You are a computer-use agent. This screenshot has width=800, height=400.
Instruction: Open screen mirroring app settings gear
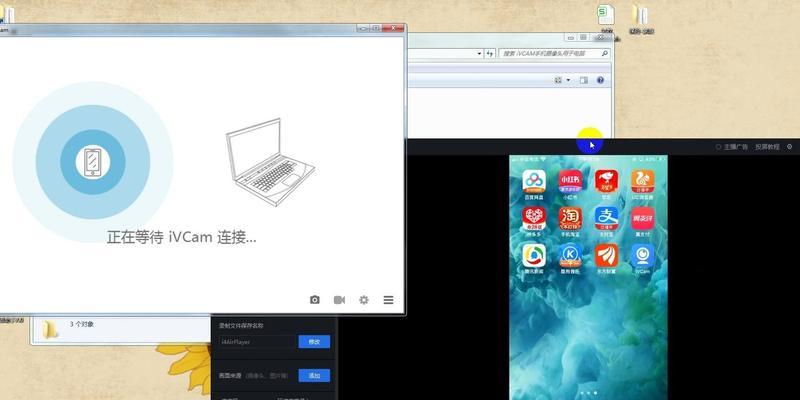pyautogui.click(x=789, y=146)
